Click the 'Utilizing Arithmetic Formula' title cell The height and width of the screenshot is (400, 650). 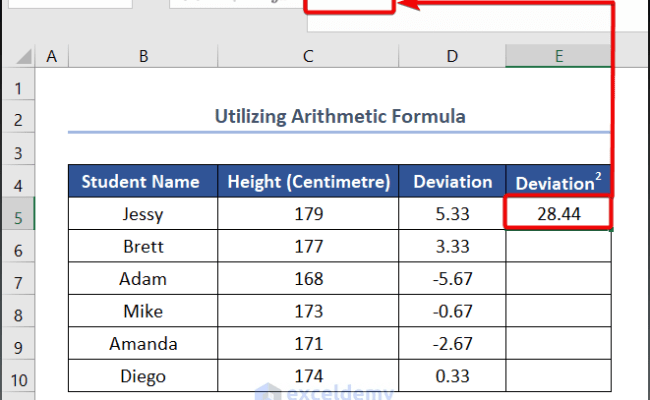(340, 116)
